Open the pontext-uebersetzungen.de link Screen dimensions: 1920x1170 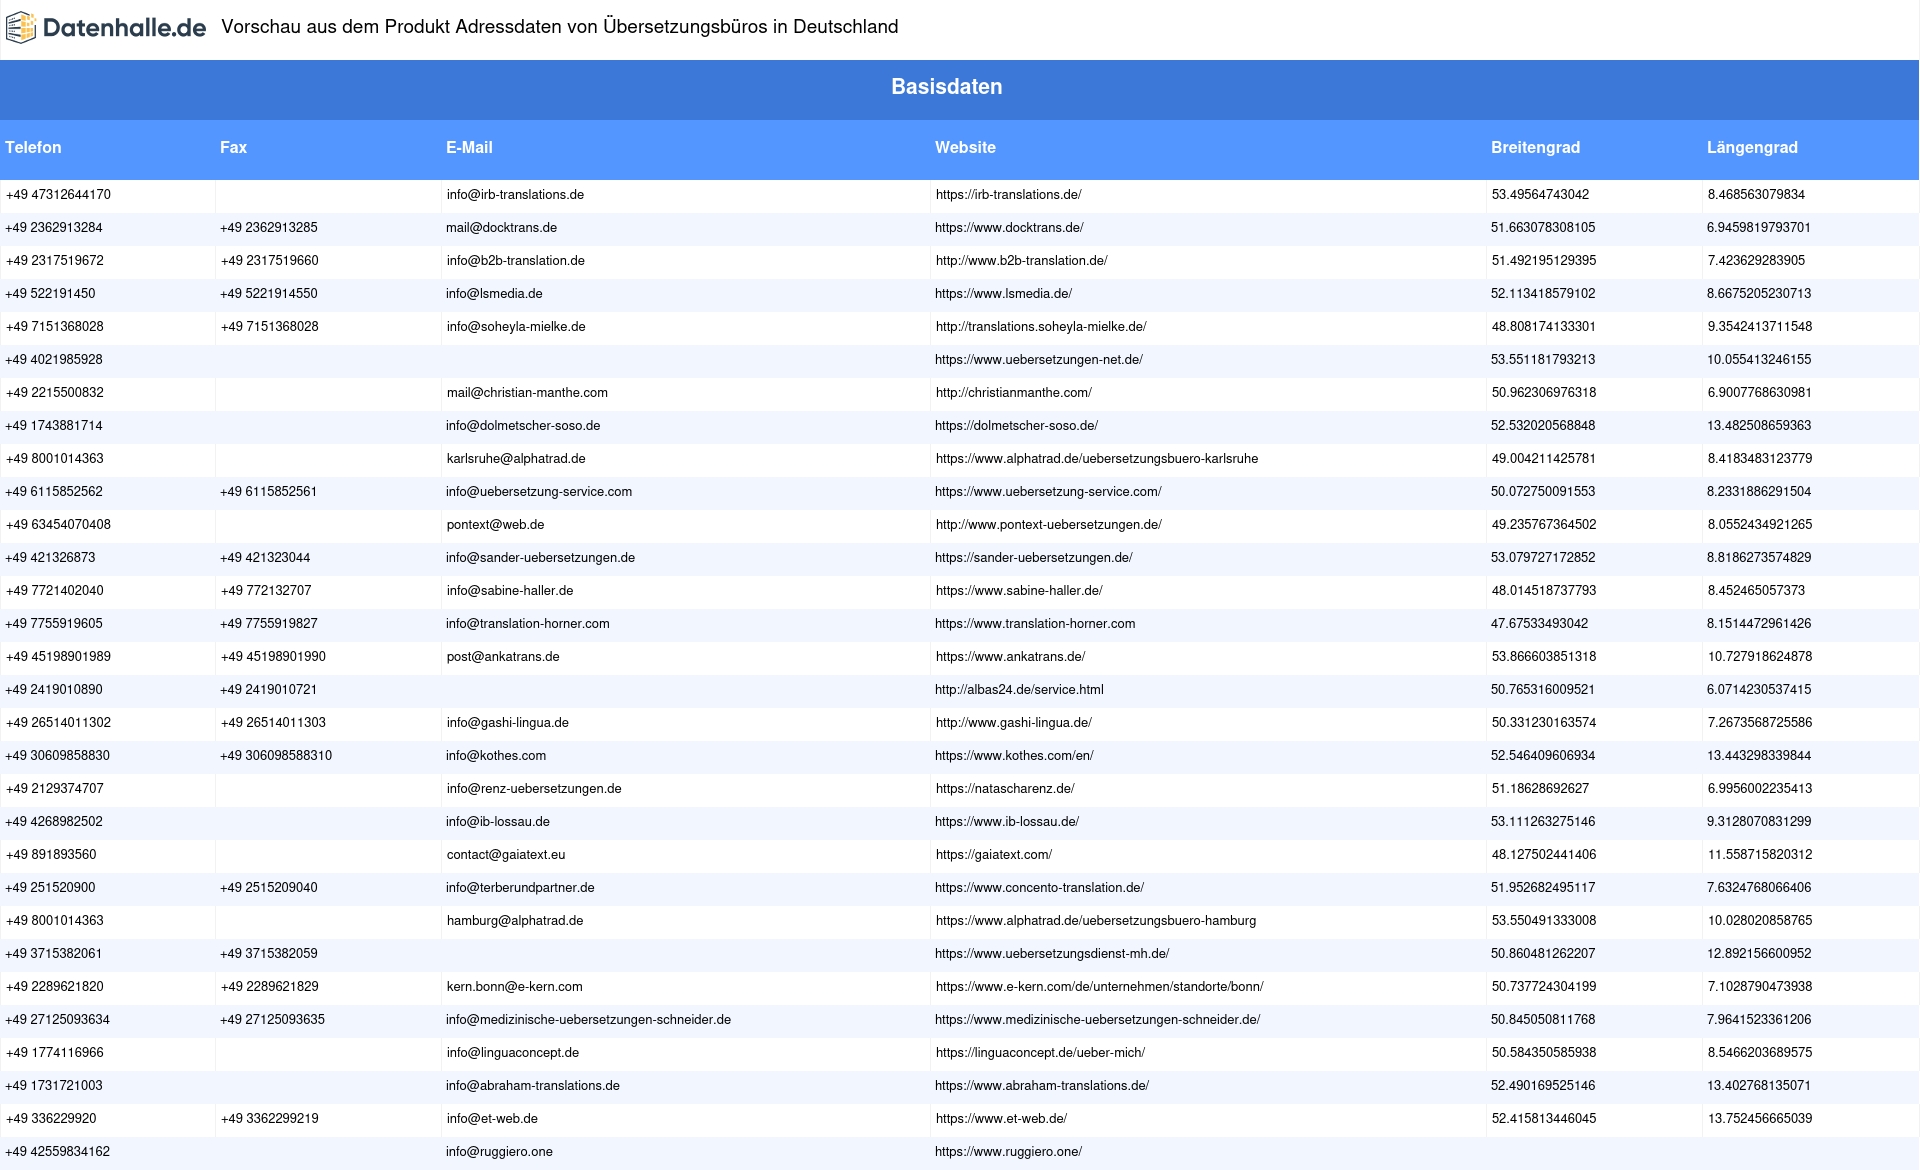(1049, 525)
